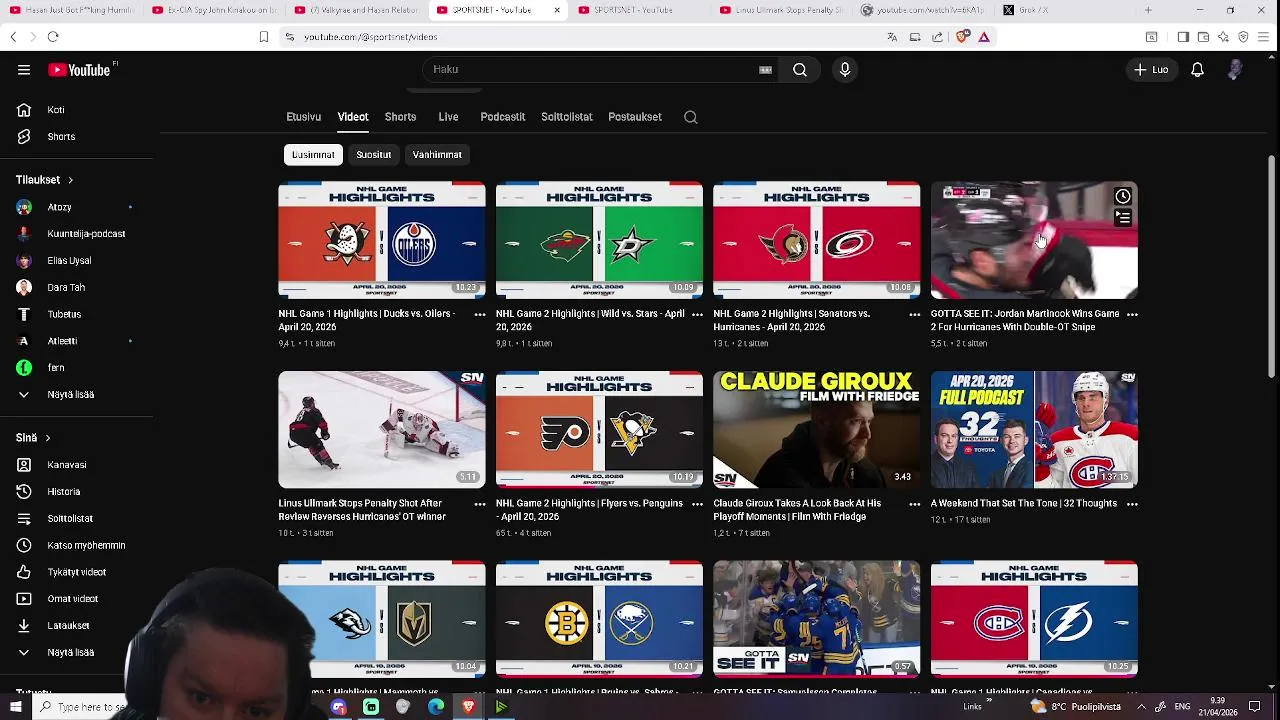This screenshot has width=1280, height=720.
Task: Select the Uusimmat sort chip
Action: coord(313,155)
